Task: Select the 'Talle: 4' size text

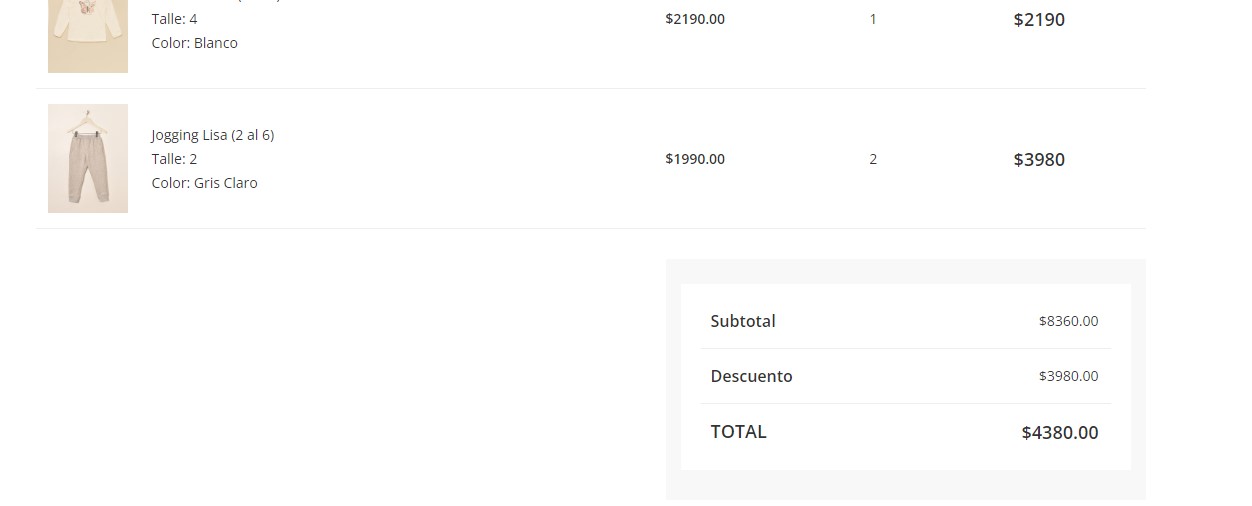Action: click(x=174, y=19)
